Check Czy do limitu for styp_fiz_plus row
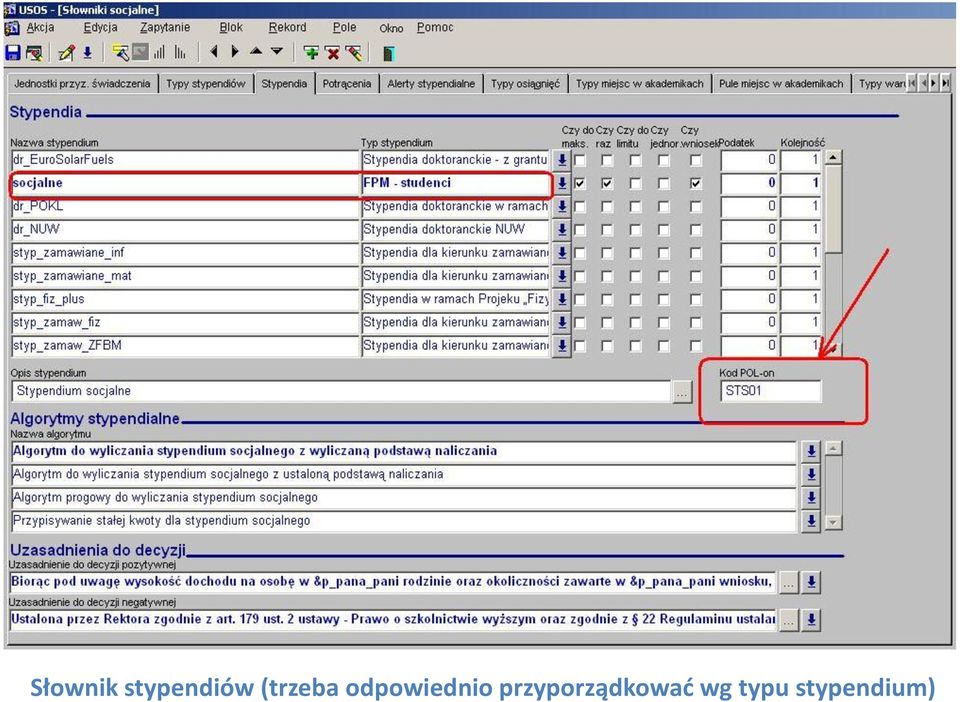Image resolution: width=960 pixels, height=702 pixels. click(636, 300)
